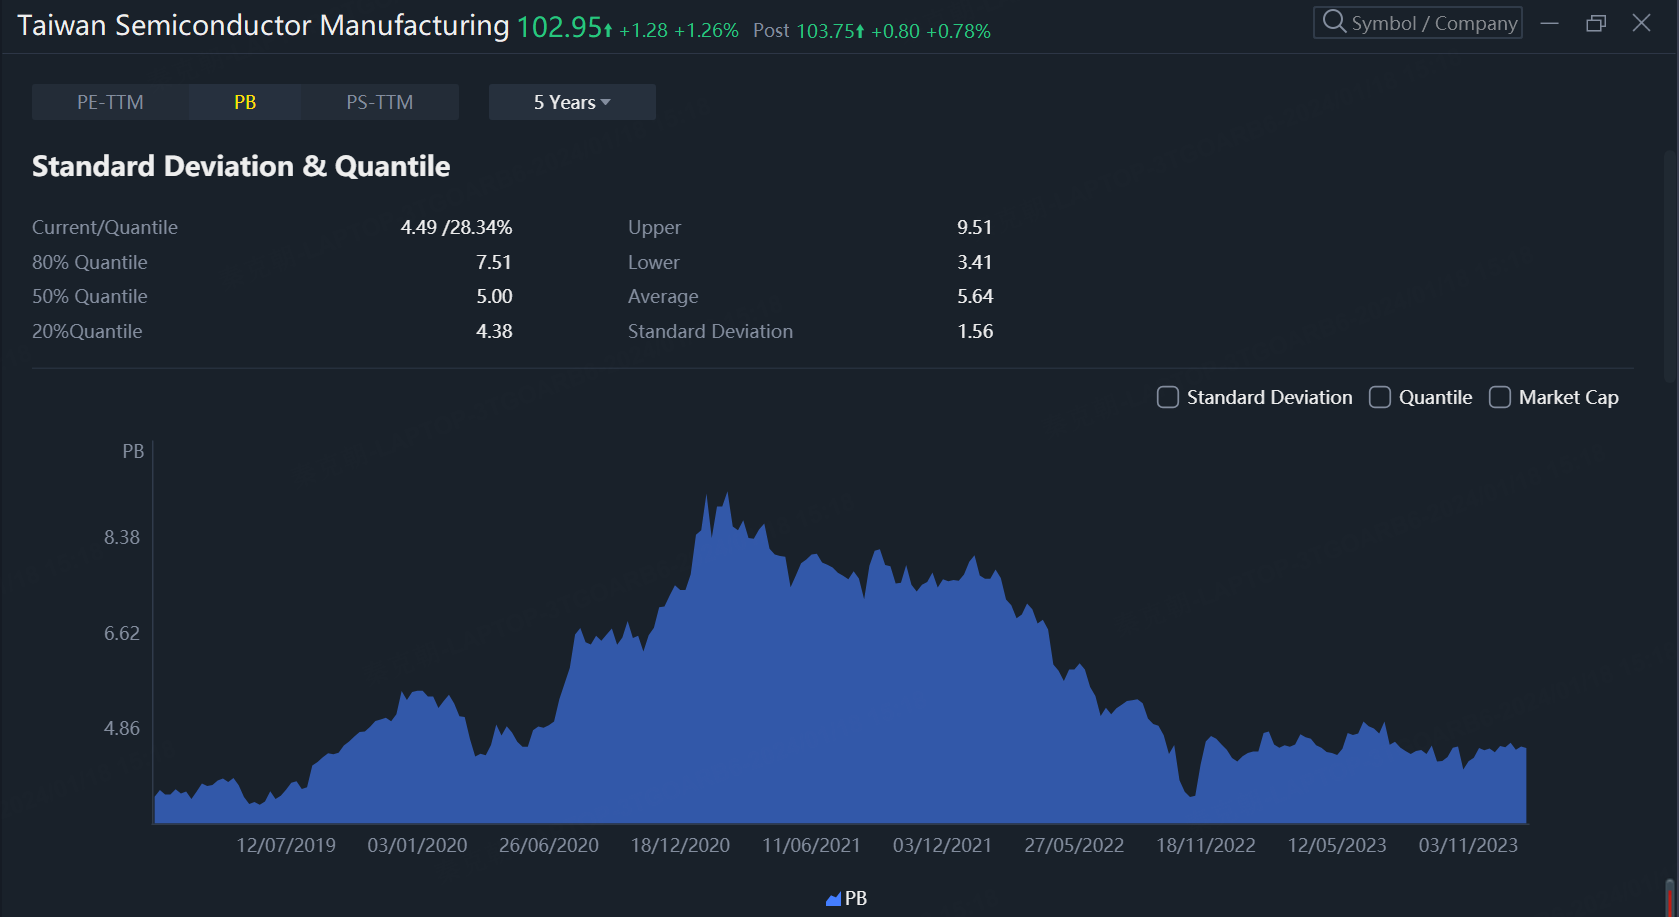The image size is (1679, 917).
Task: Click the 6.62 PB axis label
Action: point(122,633)
